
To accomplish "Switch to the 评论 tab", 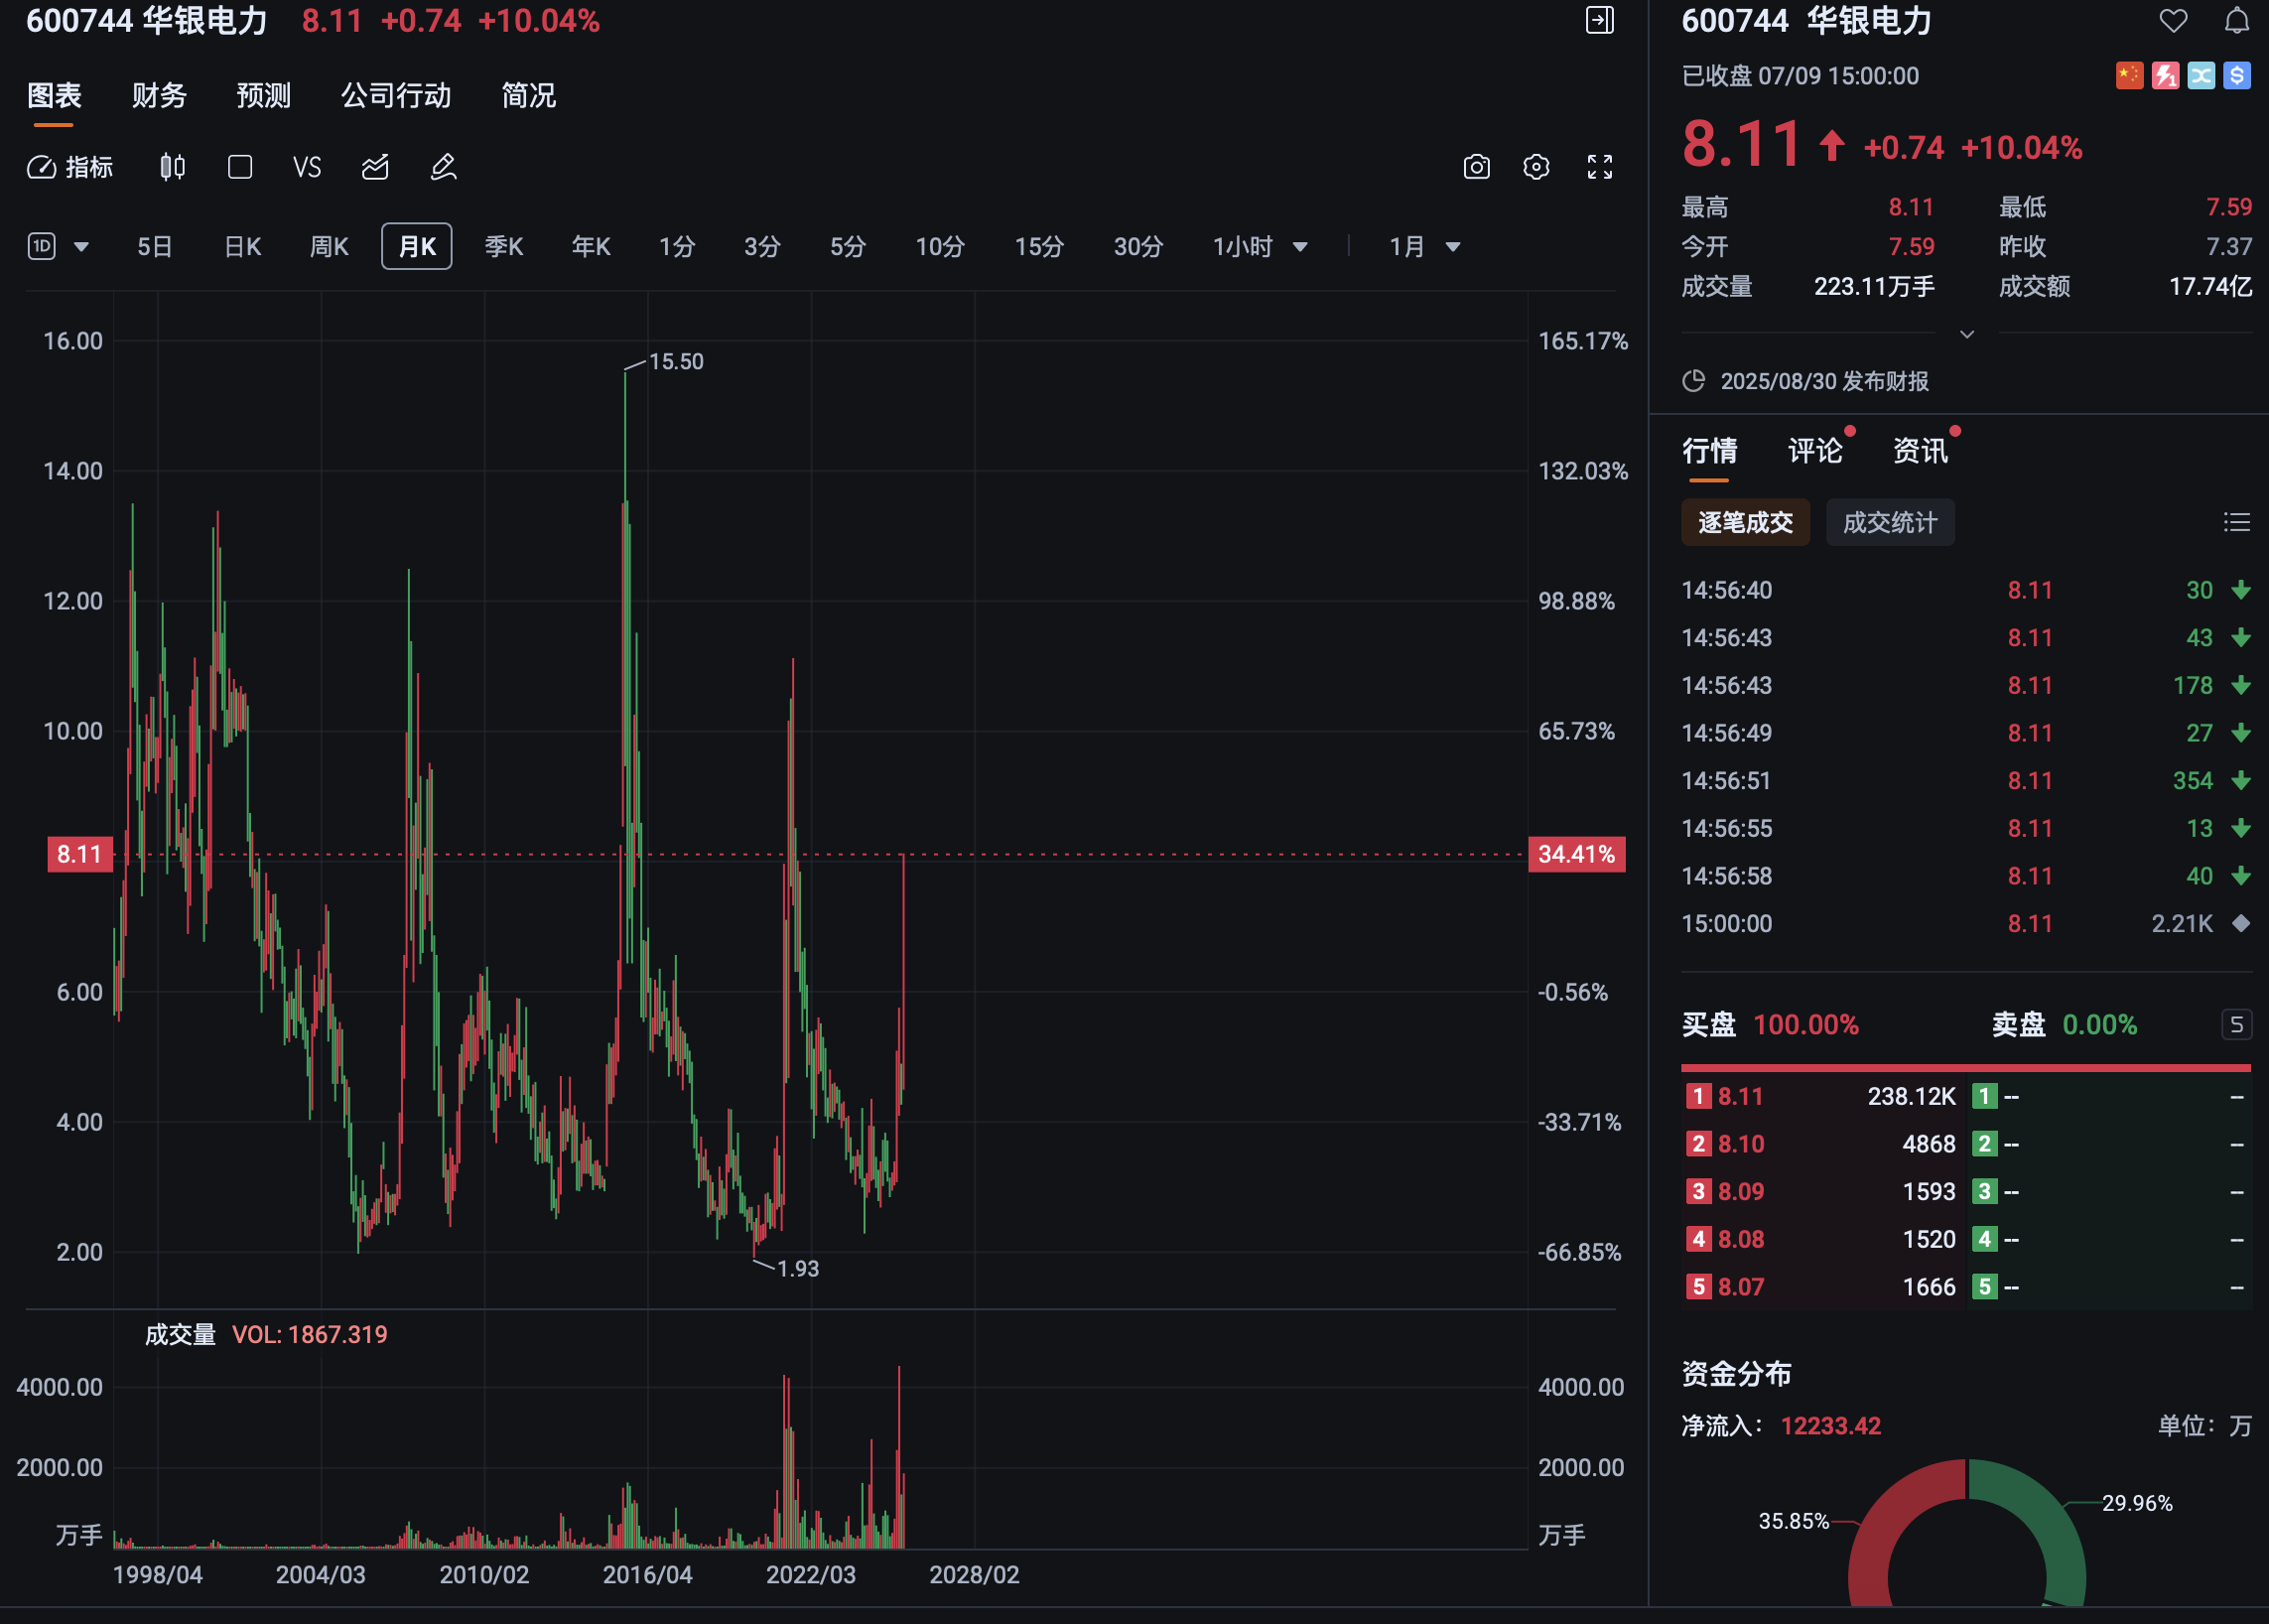I will point(1814,451).
